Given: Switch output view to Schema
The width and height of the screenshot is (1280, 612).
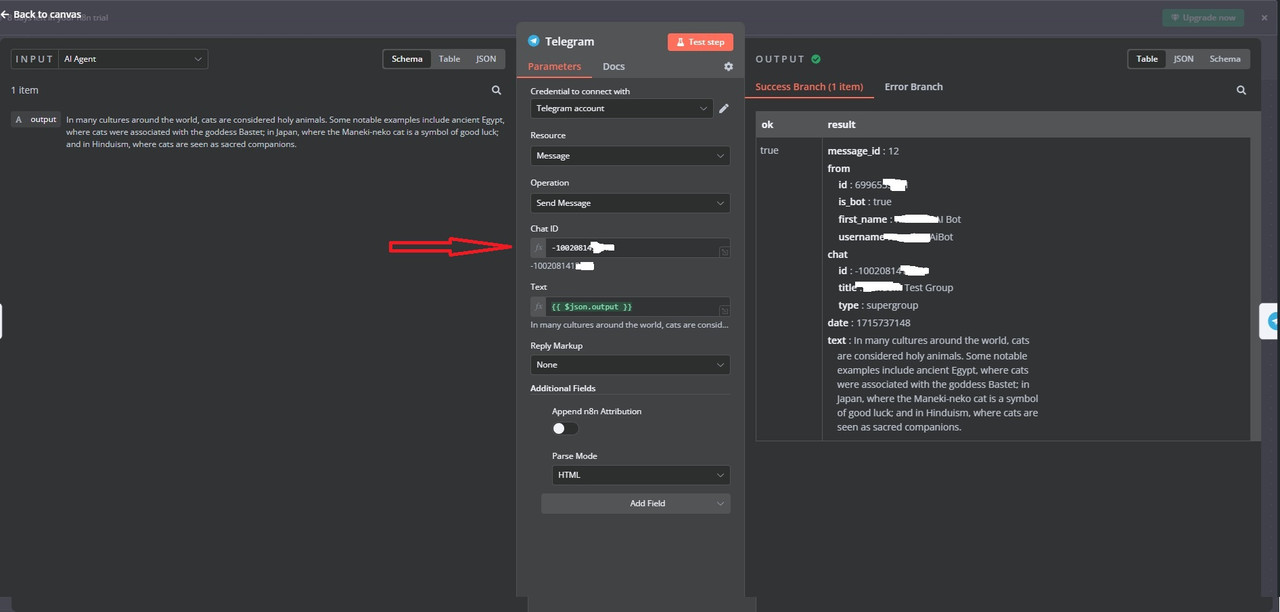Looking at the screenshot, I should coord(1225,59).
